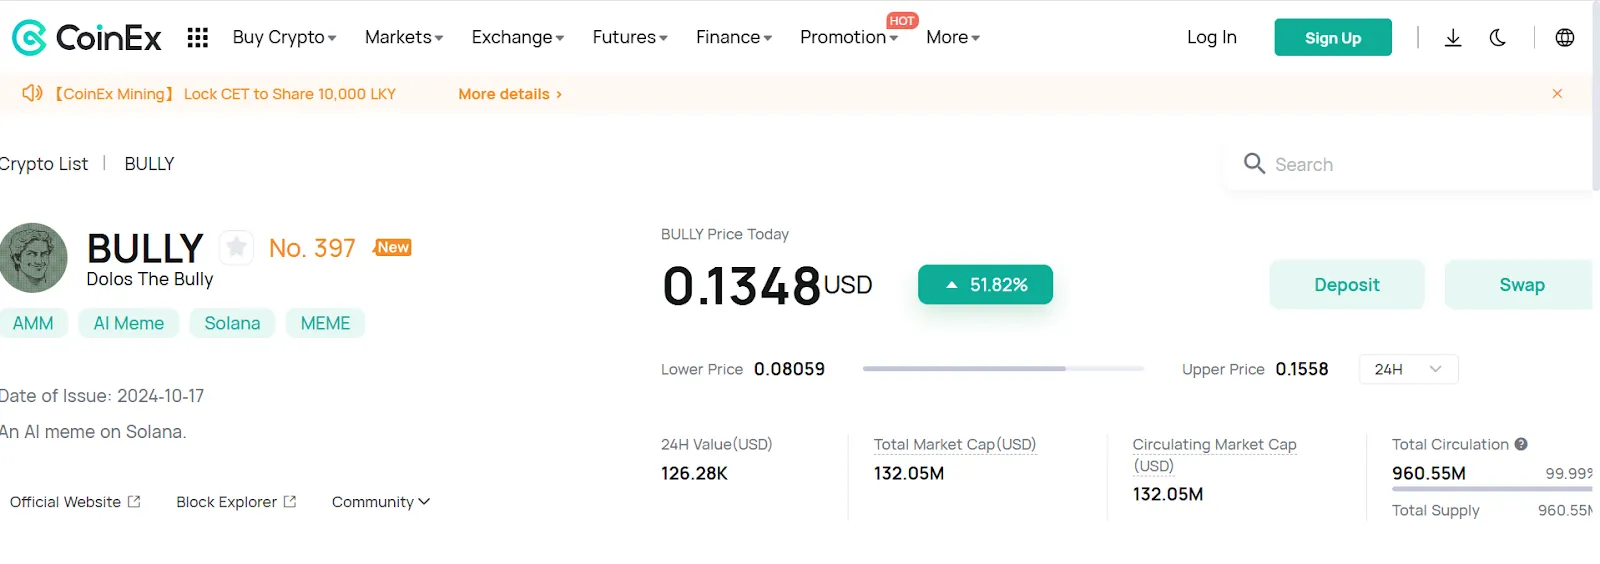Click the Circulating Market Cap label
The width and height of the screenshot is (1600, 564).
(x=1214, y=455)
